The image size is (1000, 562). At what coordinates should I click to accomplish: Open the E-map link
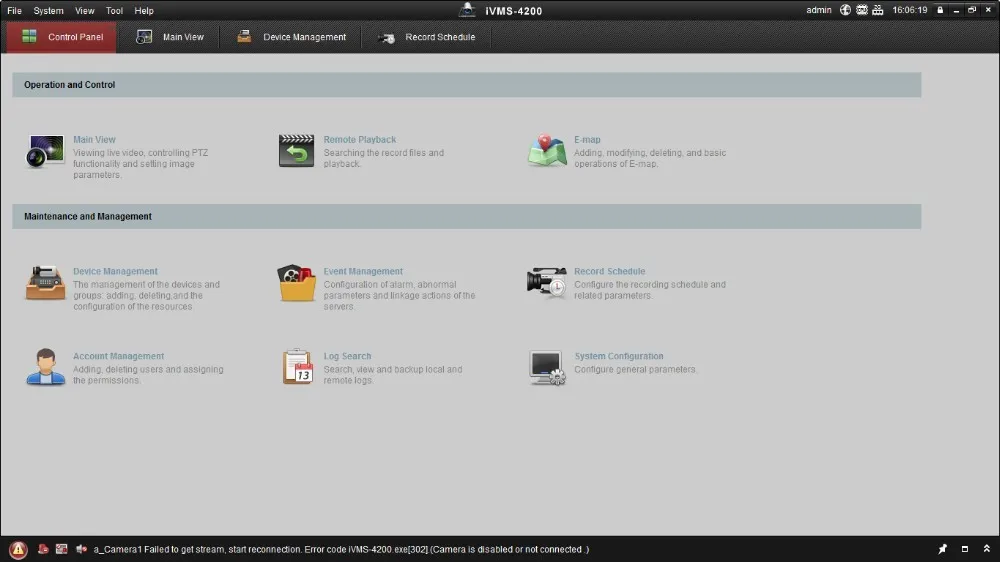click(587, 140)
